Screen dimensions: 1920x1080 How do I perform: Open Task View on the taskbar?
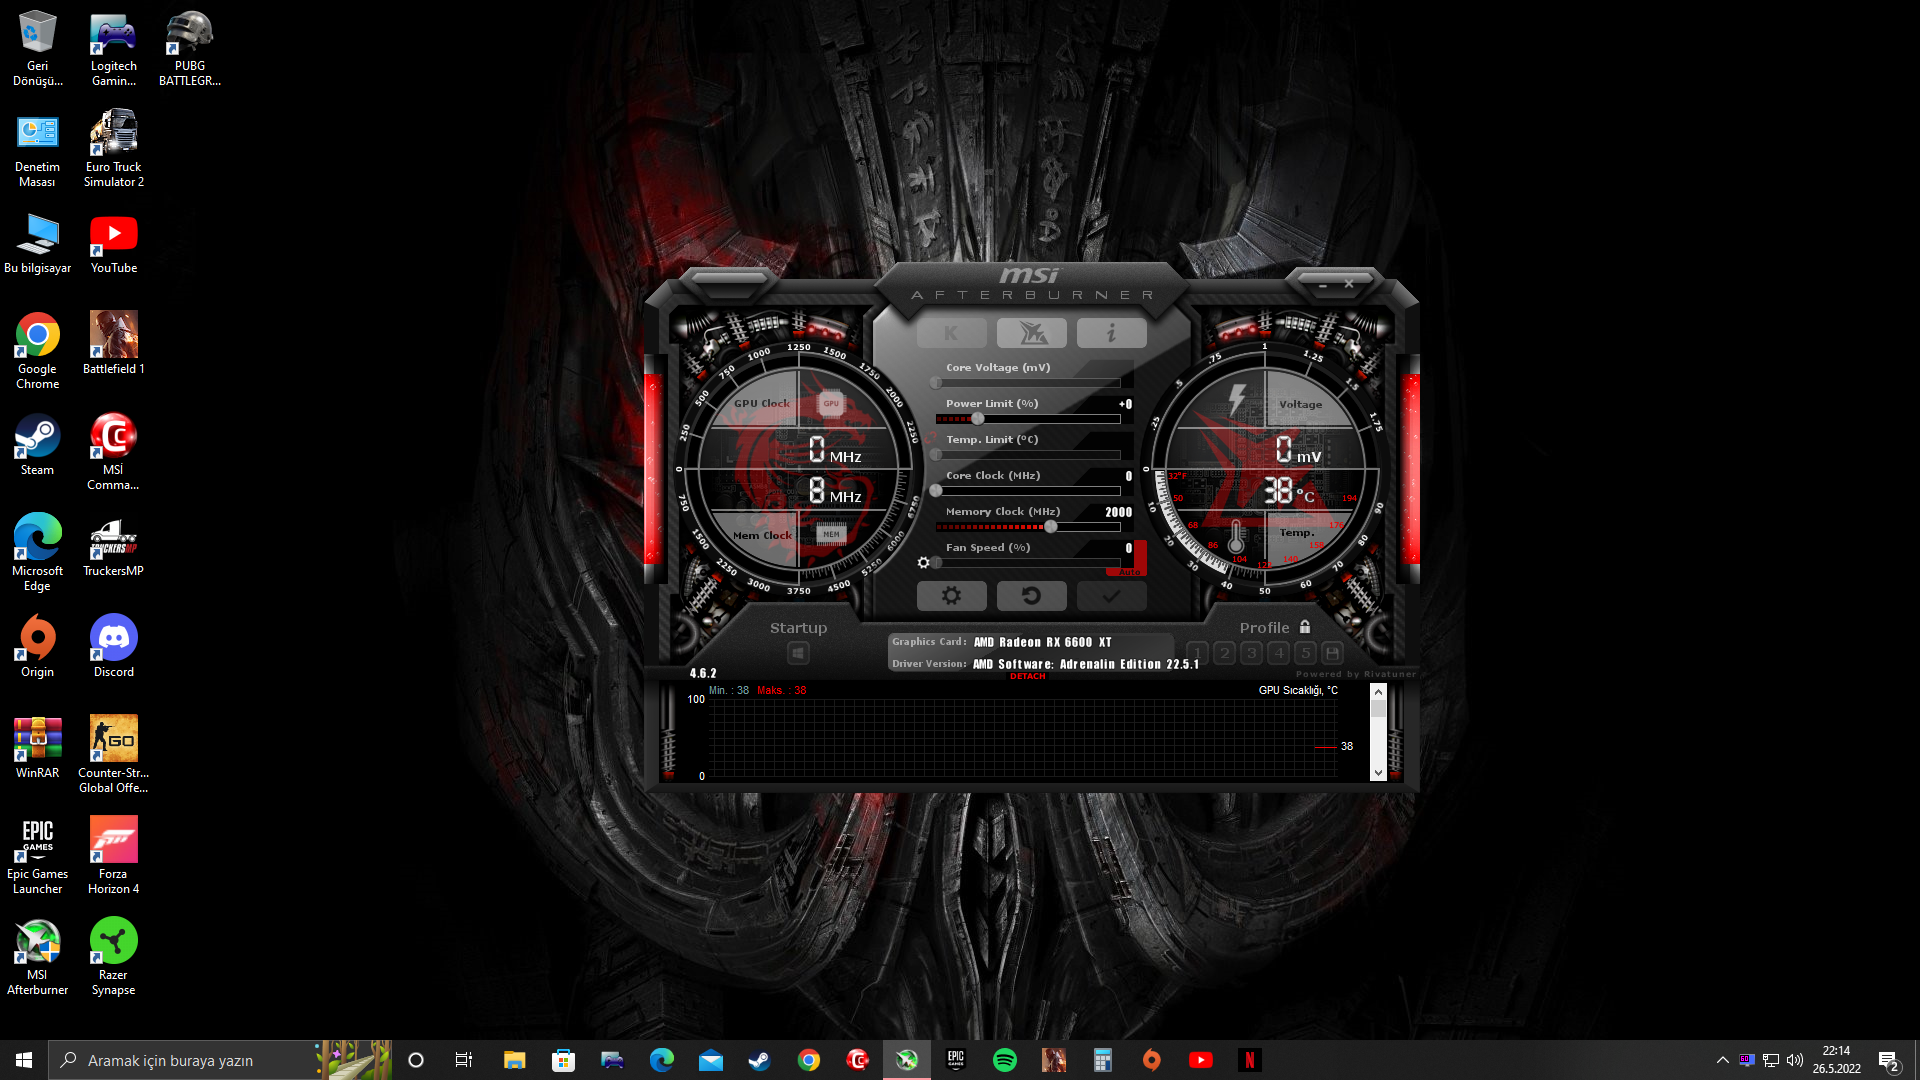(x=464, y=1060)
